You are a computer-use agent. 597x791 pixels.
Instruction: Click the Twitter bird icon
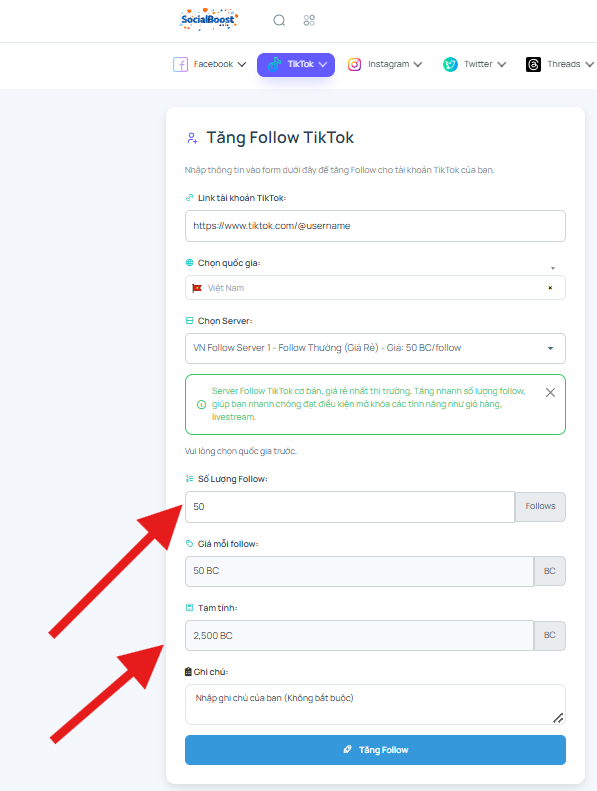coord(450,65)
